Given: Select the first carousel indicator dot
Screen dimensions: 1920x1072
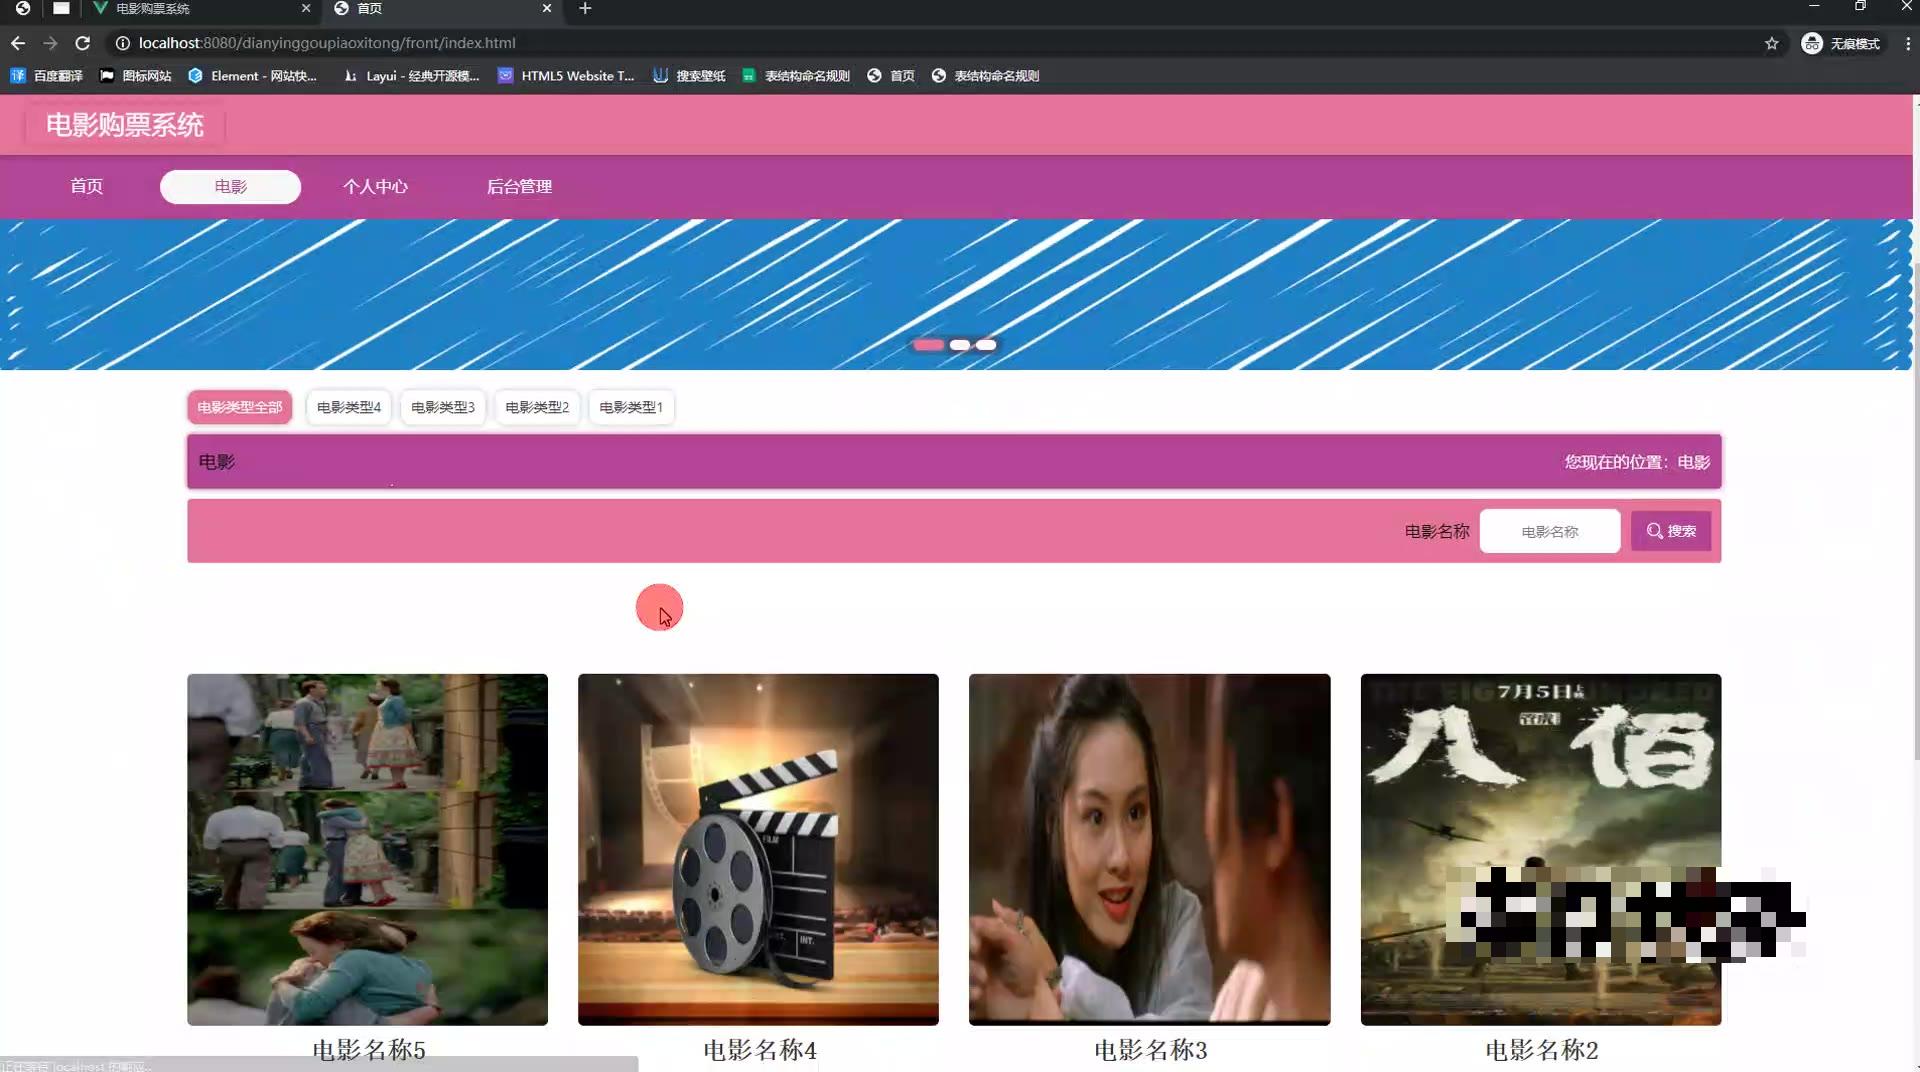Looking at the screenshot, I should [928, 345].
